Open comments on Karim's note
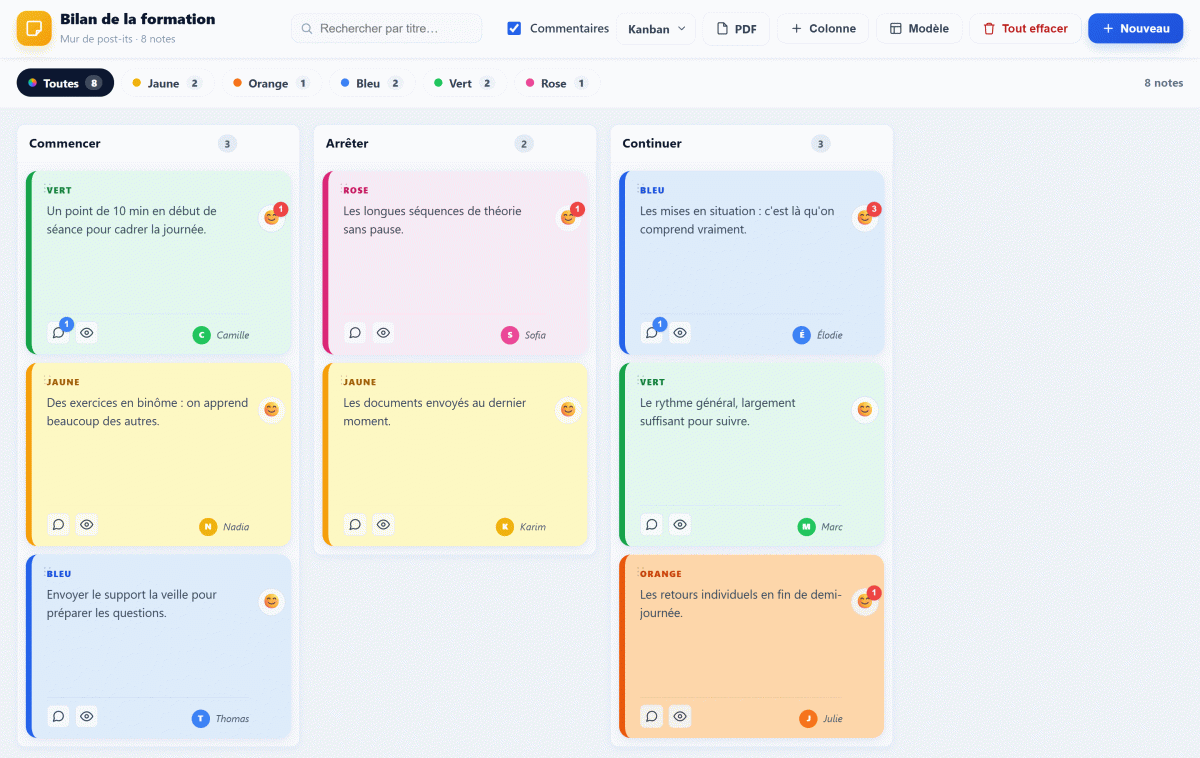This screenshot has width=1200, height=758. [355, 525]
